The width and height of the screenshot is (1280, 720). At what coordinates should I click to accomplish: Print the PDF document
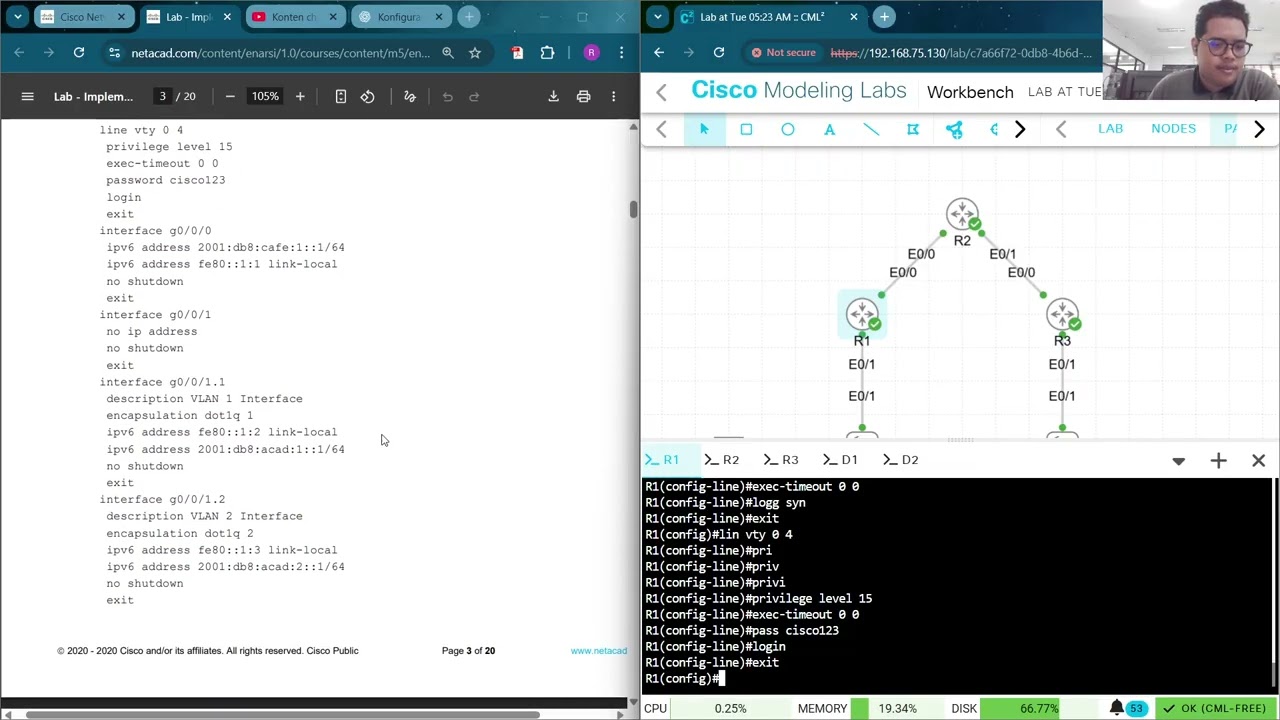tap(583, 97)
